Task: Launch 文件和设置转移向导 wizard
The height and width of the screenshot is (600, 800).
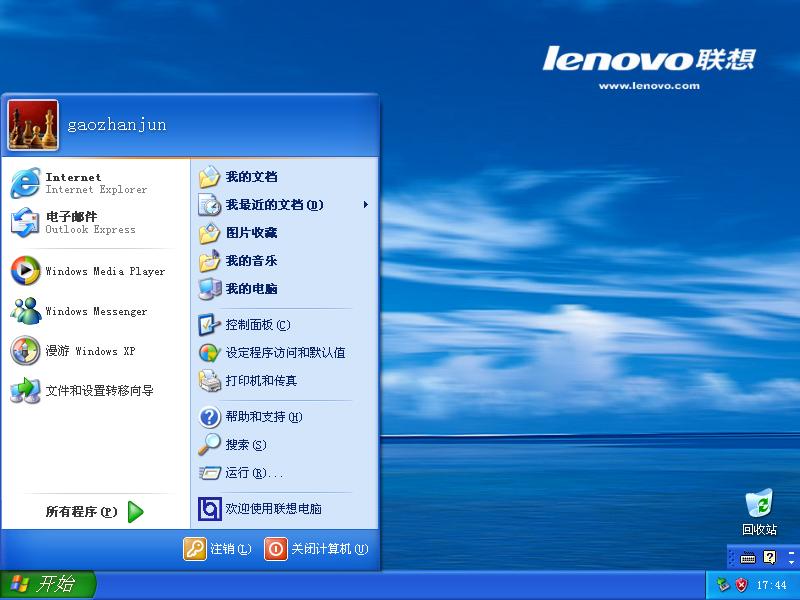Action: (x=90, y=391)
